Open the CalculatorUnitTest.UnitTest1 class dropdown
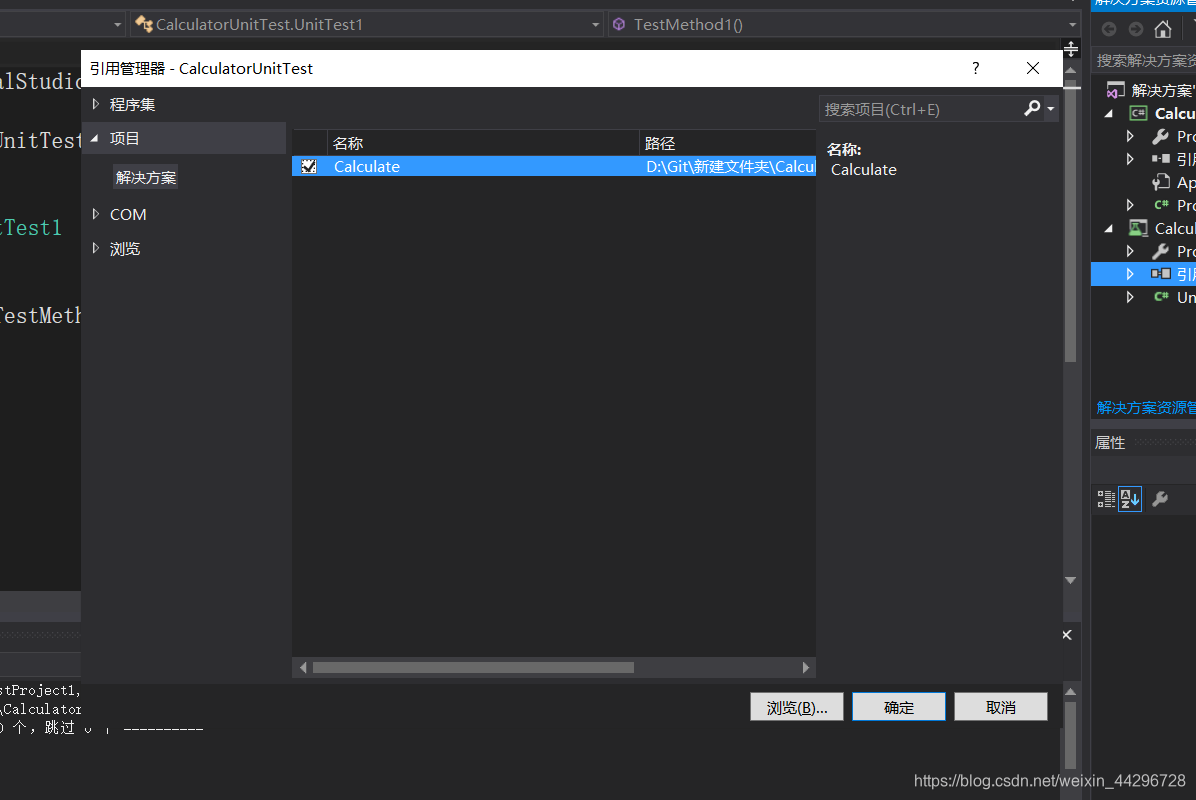Screen dimensions: 1196x800 [x=595, y=25]
